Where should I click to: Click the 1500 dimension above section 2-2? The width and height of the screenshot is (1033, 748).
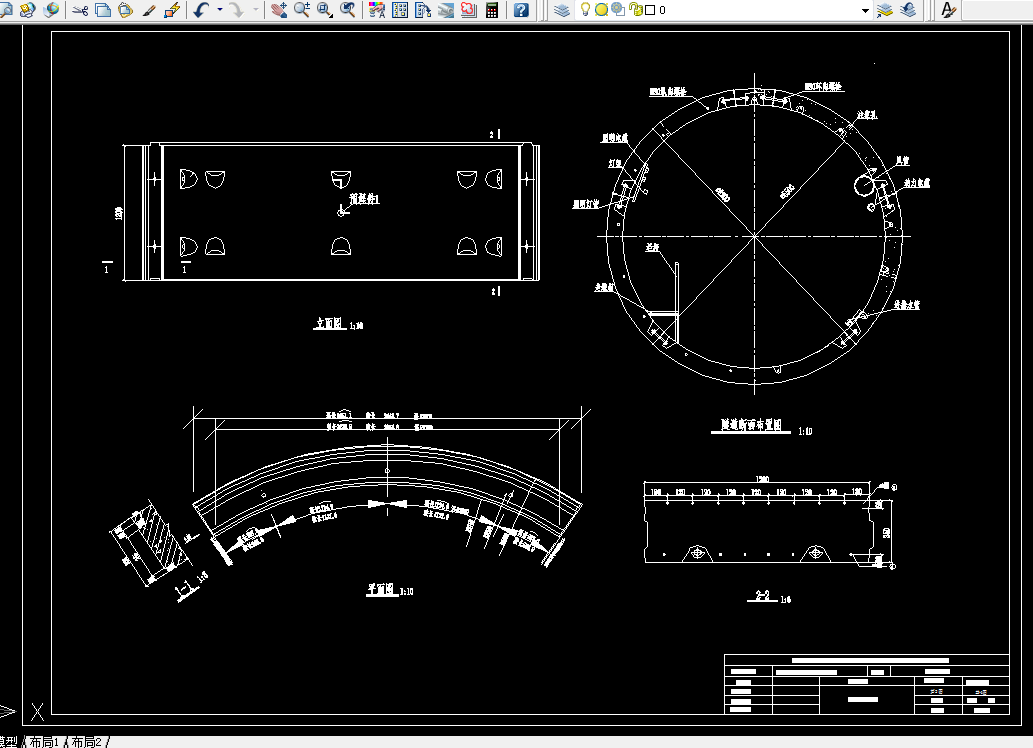click(x=762, y=479)
